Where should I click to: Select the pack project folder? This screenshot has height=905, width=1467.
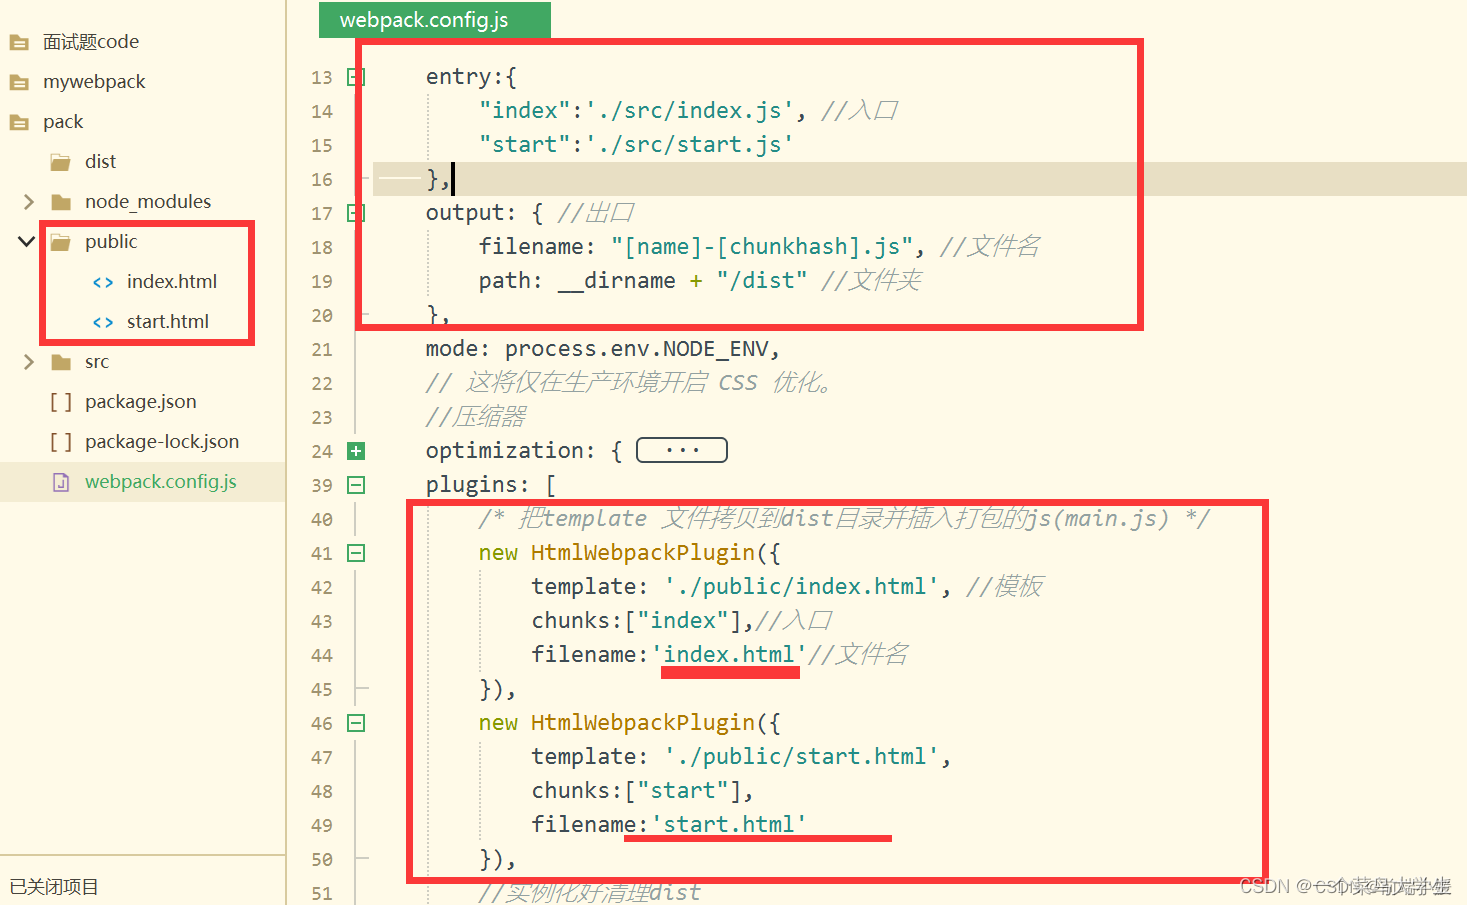click(63, 122)
